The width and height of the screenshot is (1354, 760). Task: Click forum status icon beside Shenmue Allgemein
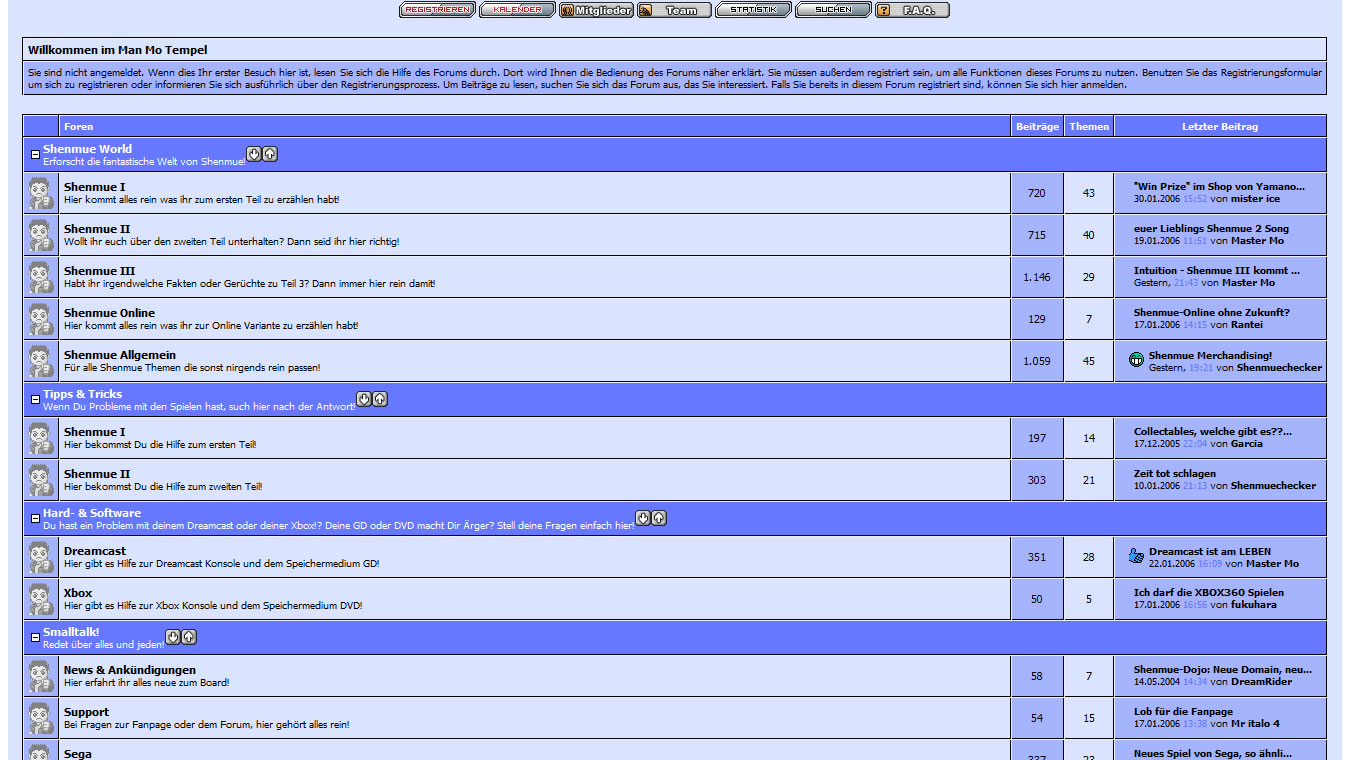pos(40,361)
